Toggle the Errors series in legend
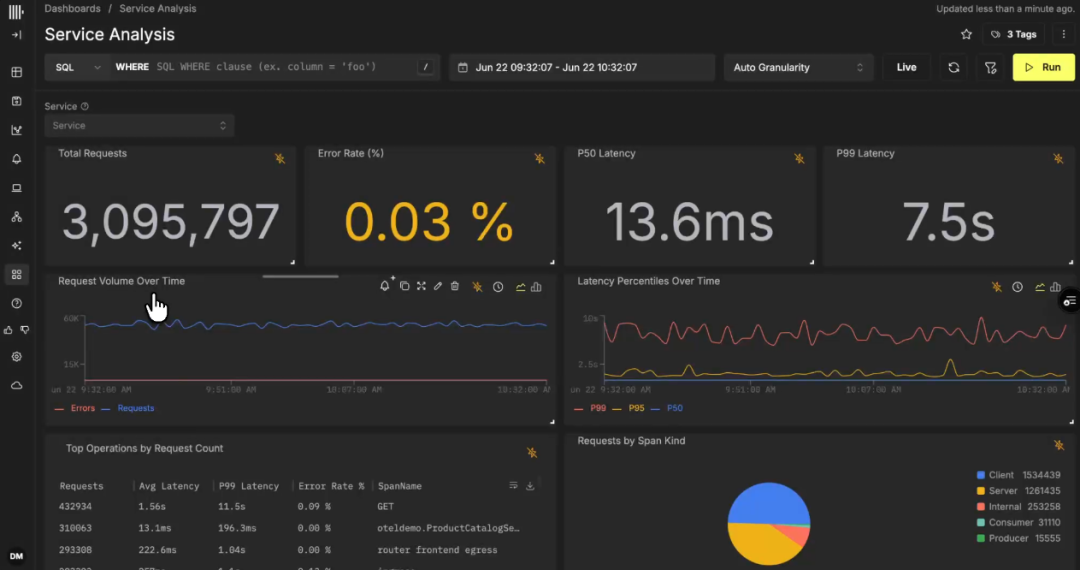Image resolution: width=1080 pixels, height=570 pixels. pos(75,408)
